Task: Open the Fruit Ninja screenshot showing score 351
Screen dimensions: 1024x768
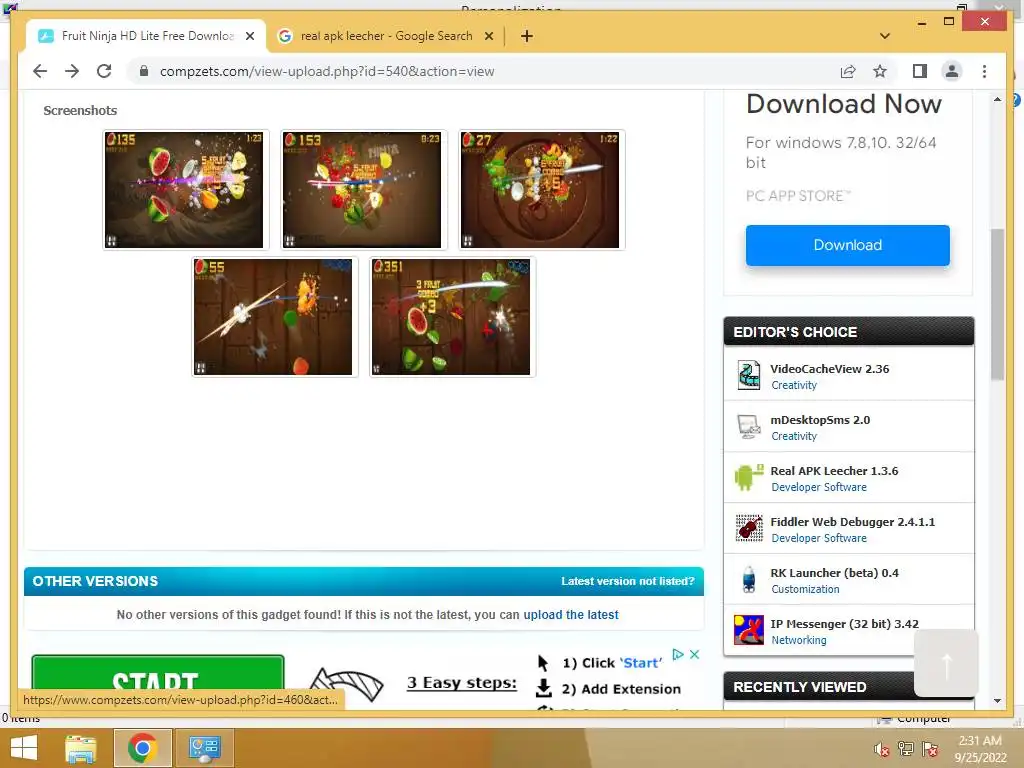Action: 452,317
